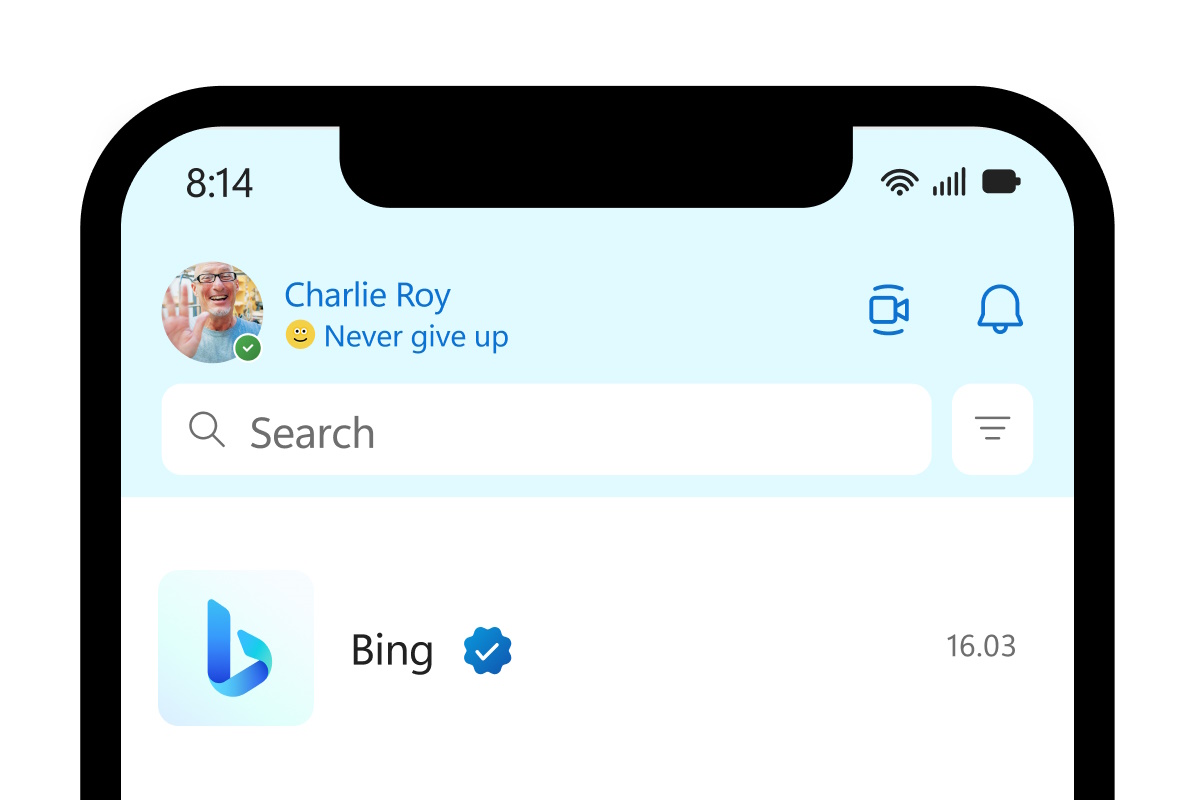Open Charlie Roy's profile menu via avatar
The image size is (1200, 800).
212,312
